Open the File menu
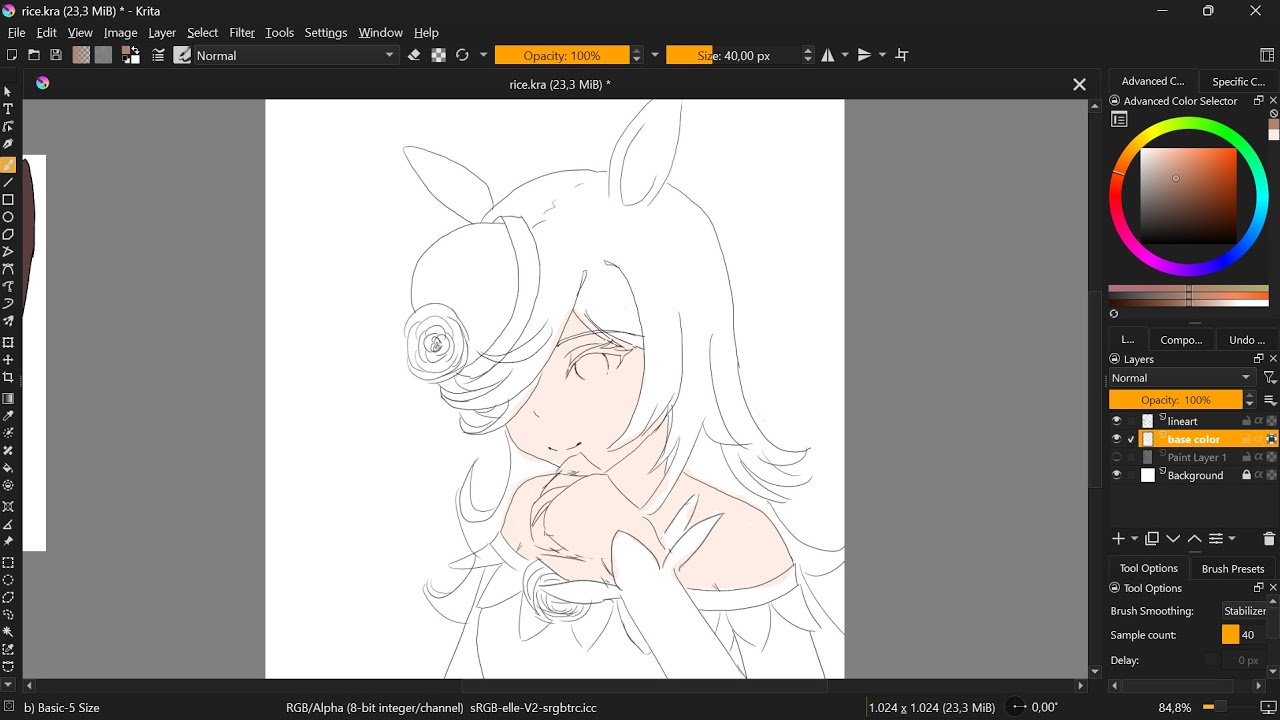The image size is (1280, 720). pyautogui.click(x=16, y=33)
